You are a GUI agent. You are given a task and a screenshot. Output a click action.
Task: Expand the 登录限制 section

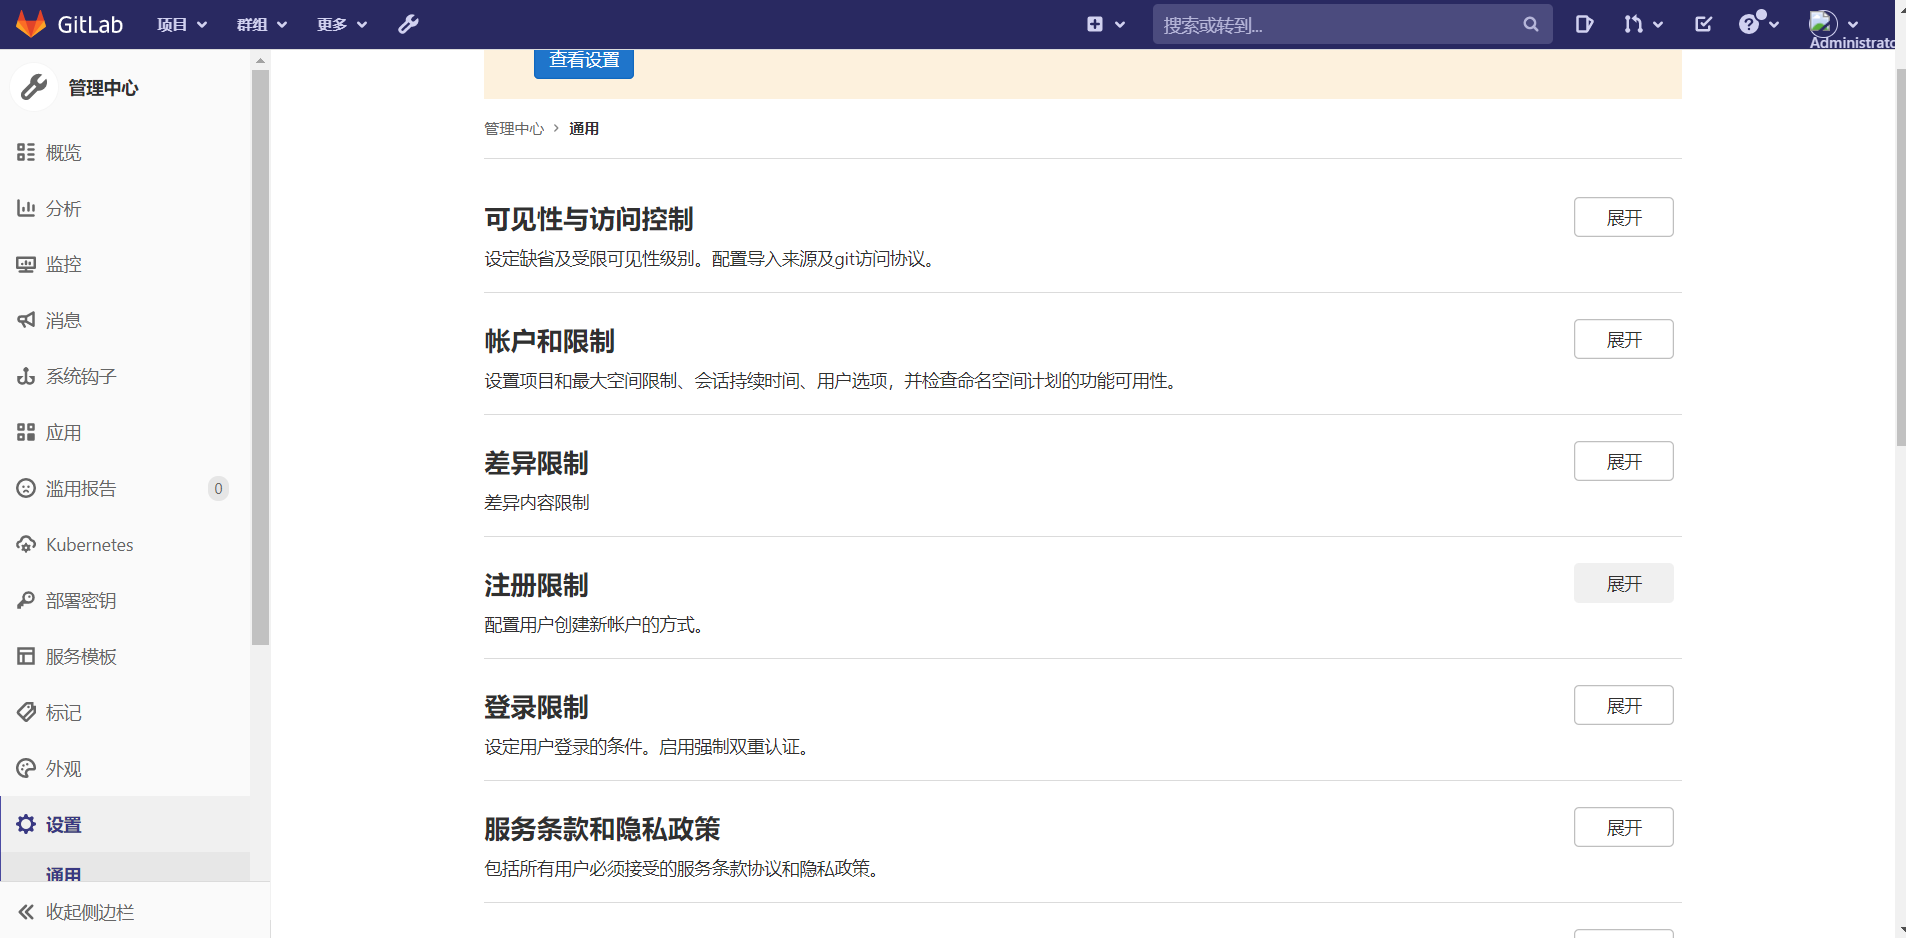[1623, 705]
